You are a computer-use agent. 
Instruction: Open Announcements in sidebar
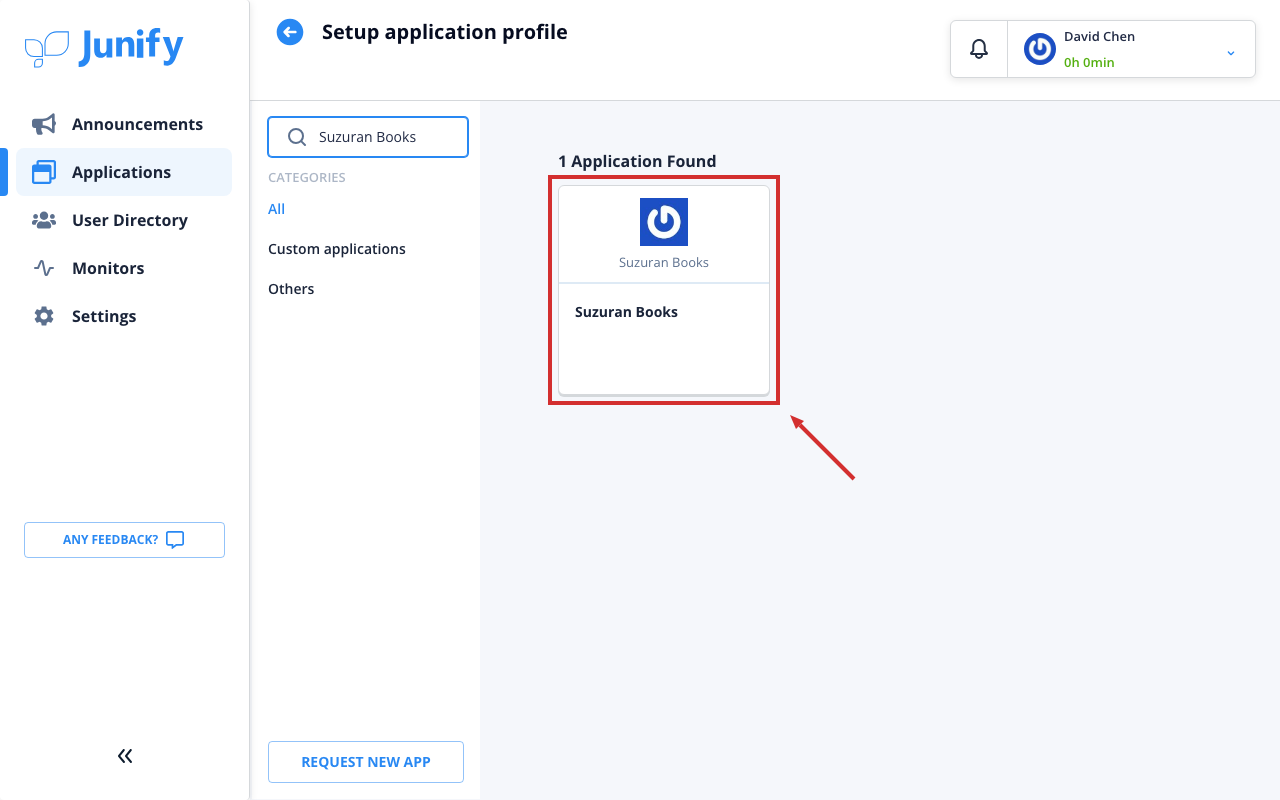[124, 124]
